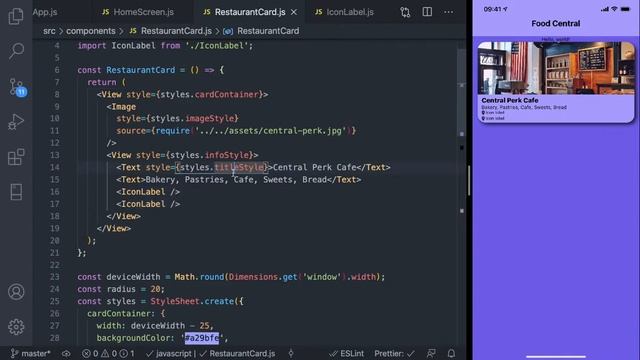This screenshot has height=360, width=640.
Task: Select the RestaurantCard.js tab
Action: (x=244, y=12)
